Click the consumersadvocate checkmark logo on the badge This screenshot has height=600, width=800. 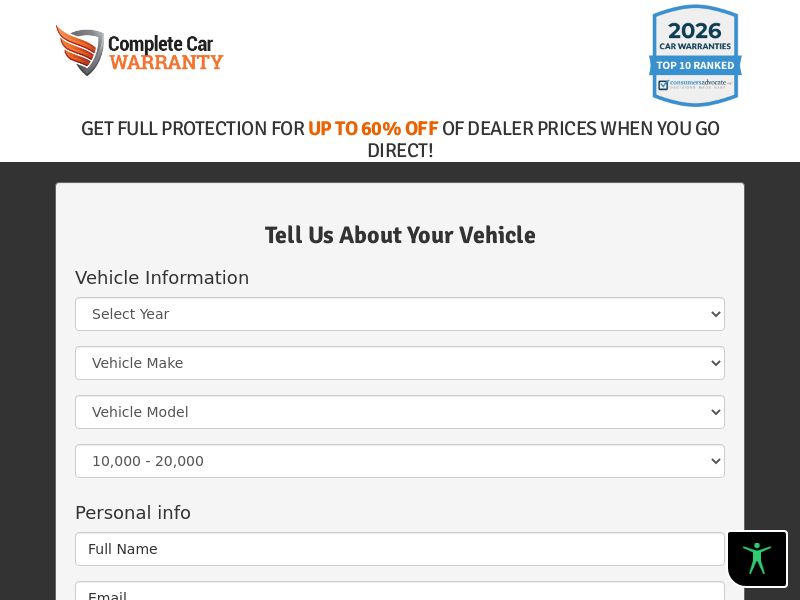point(663,85)
